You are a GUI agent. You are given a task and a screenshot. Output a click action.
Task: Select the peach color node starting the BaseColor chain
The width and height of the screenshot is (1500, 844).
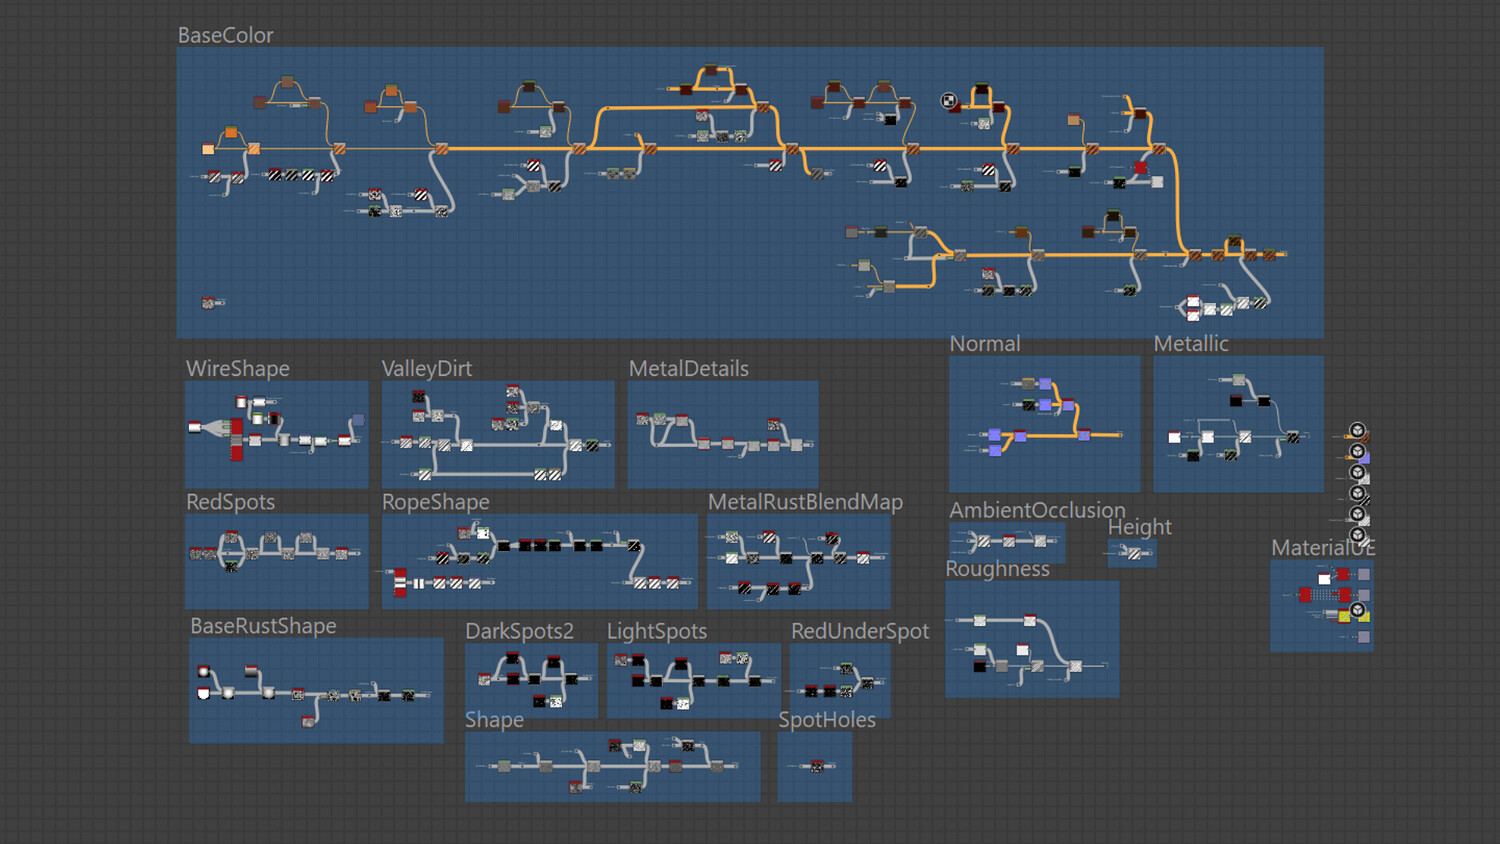point(208,149)
